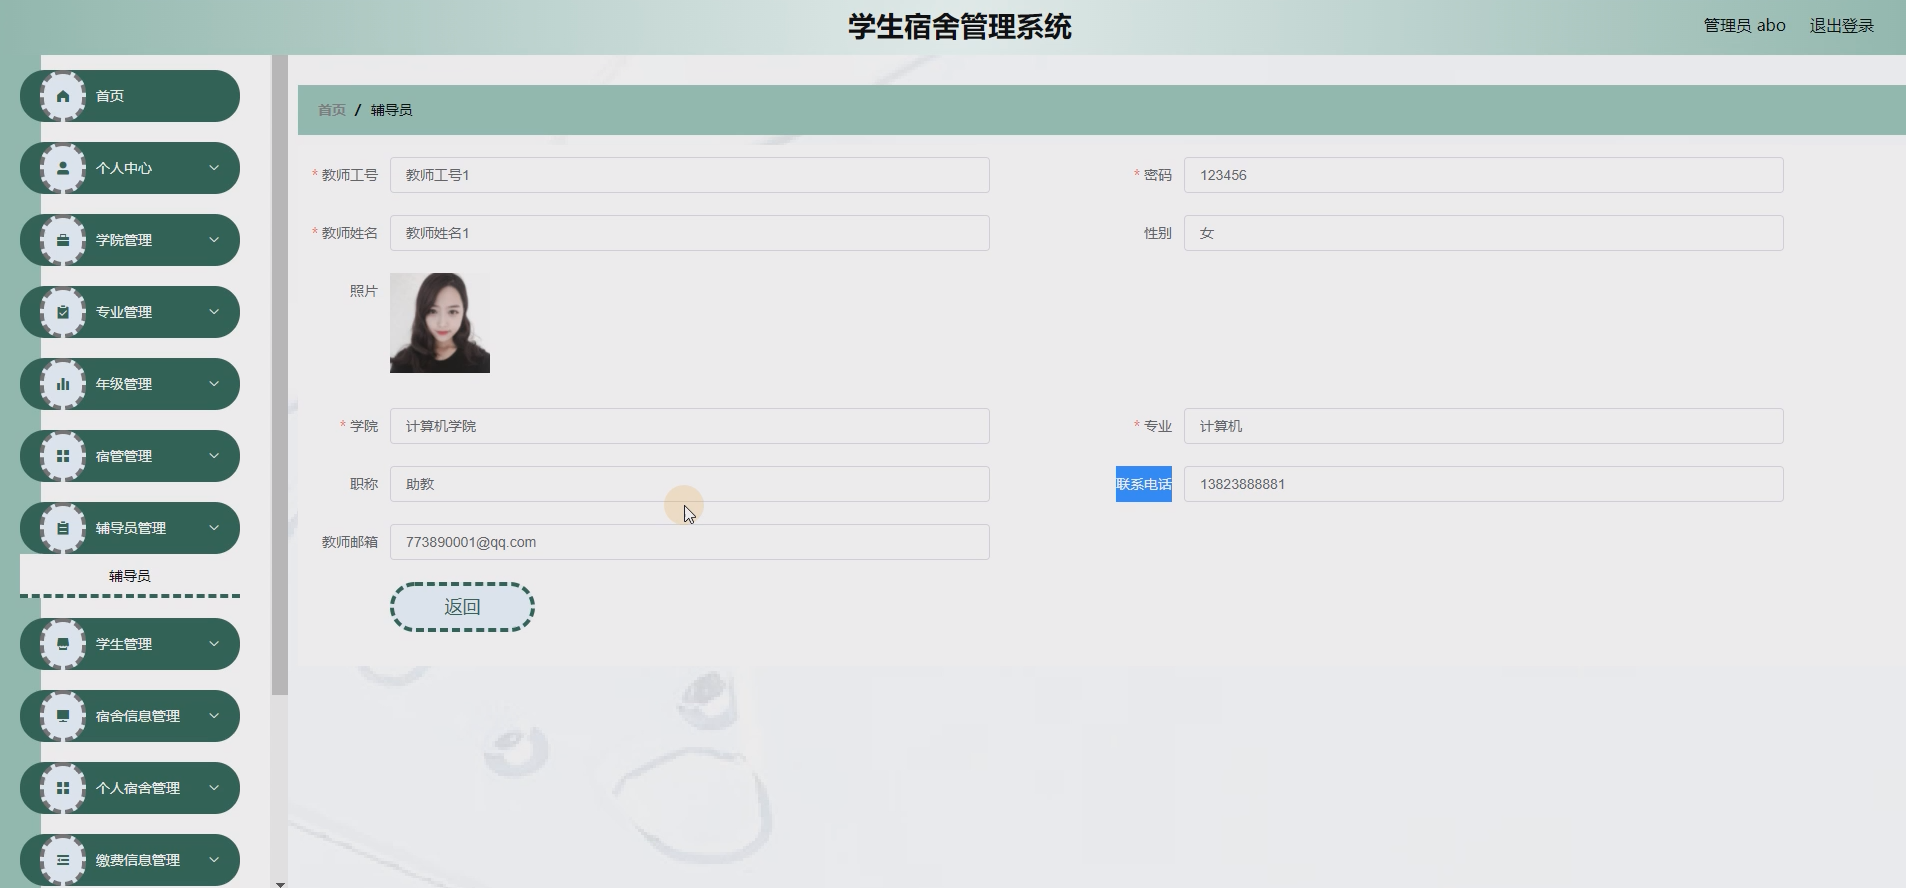1906x888 pixels.
Task: Expand the 个人中心 dropdown arrow
Action: tap(214, 168)
